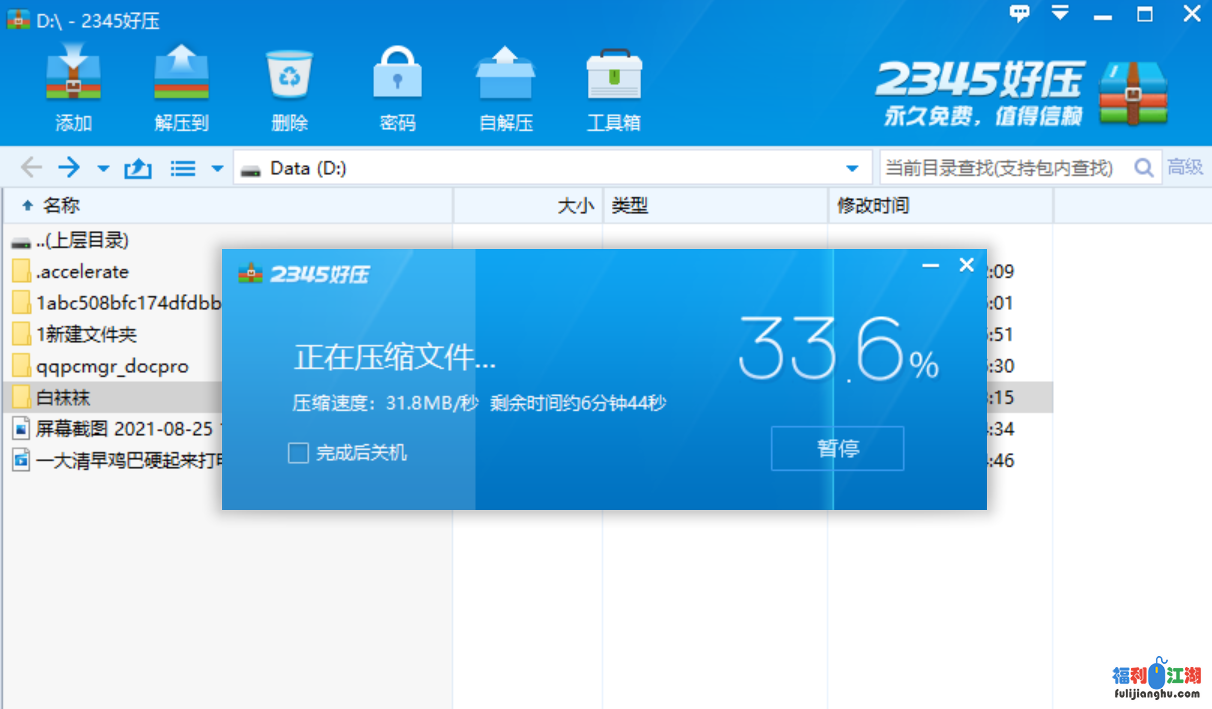Click the 添加 (Add) toolbar icon
The width and height of the screenshot is (1212, 709).
click(74, 76)
